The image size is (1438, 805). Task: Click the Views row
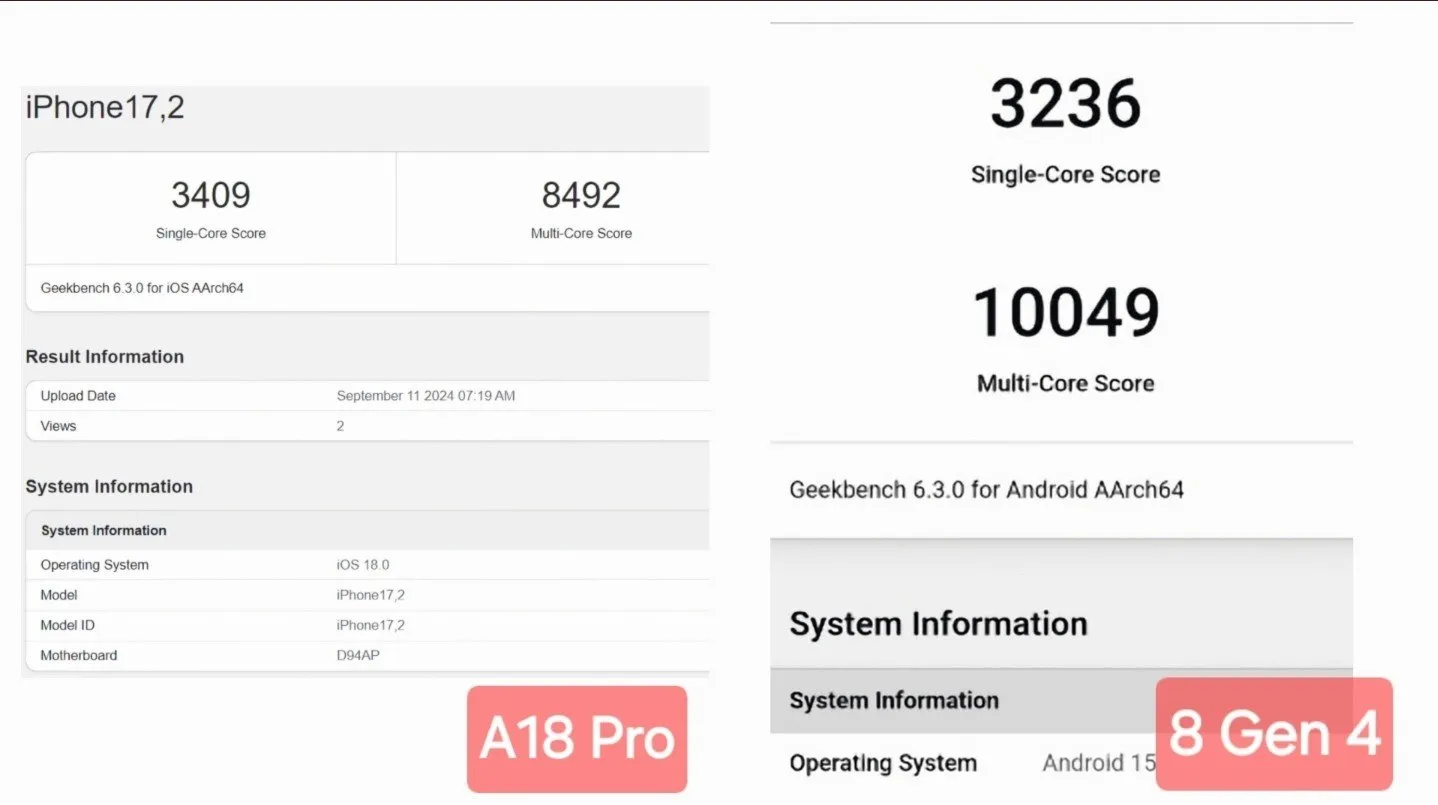point(367,426)
